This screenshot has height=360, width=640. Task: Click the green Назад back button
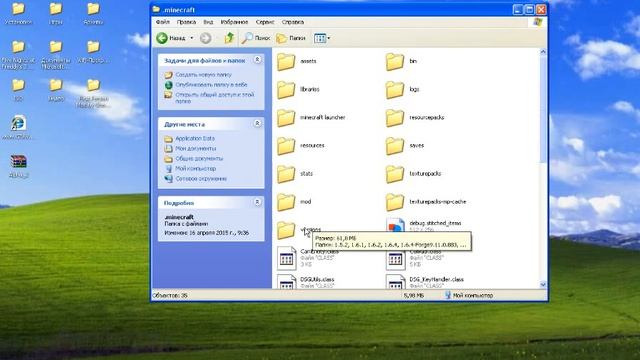click(x=171, y=38)
